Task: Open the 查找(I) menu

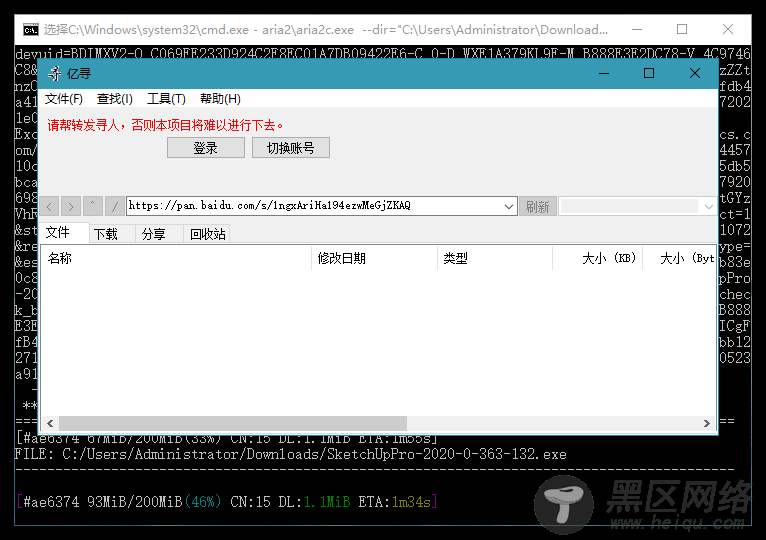Action: pyautogui.click(x=115, y=99)
